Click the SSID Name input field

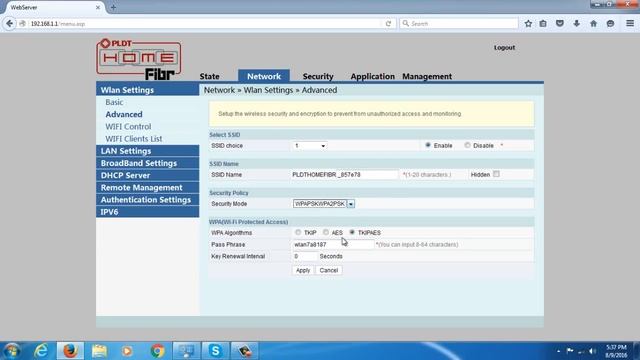tap(344, 175)
